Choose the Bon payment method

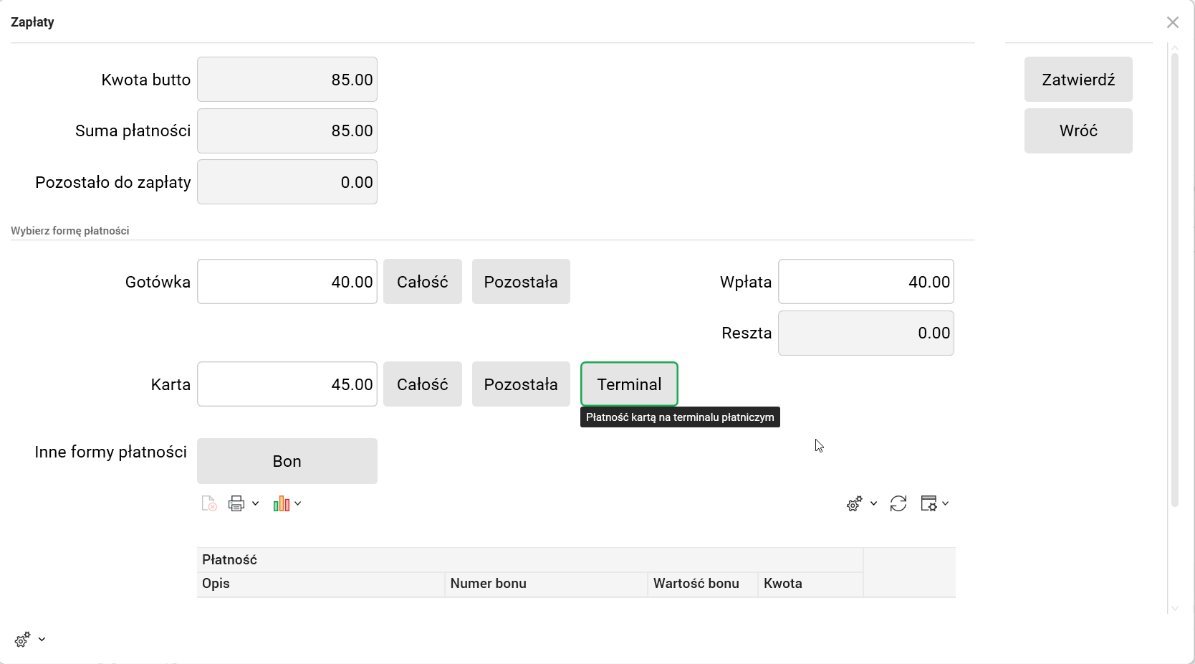coord(287,461)
